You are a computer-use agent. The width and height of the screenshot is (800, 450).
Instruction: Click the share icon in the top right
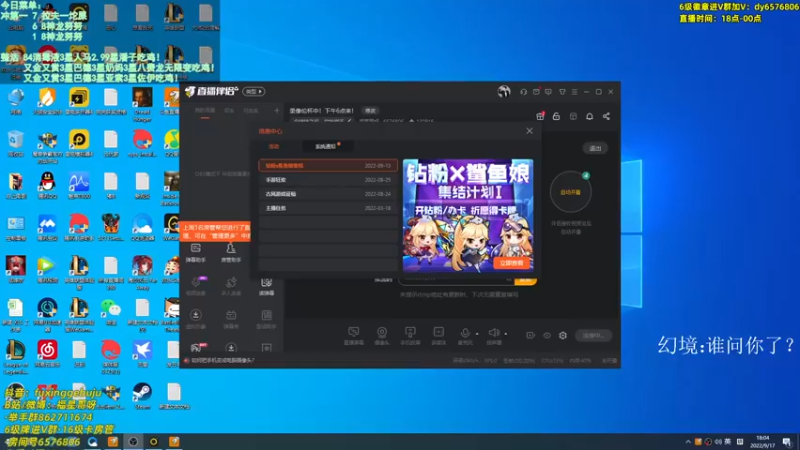pyautogui.click(x=606, y=116)
